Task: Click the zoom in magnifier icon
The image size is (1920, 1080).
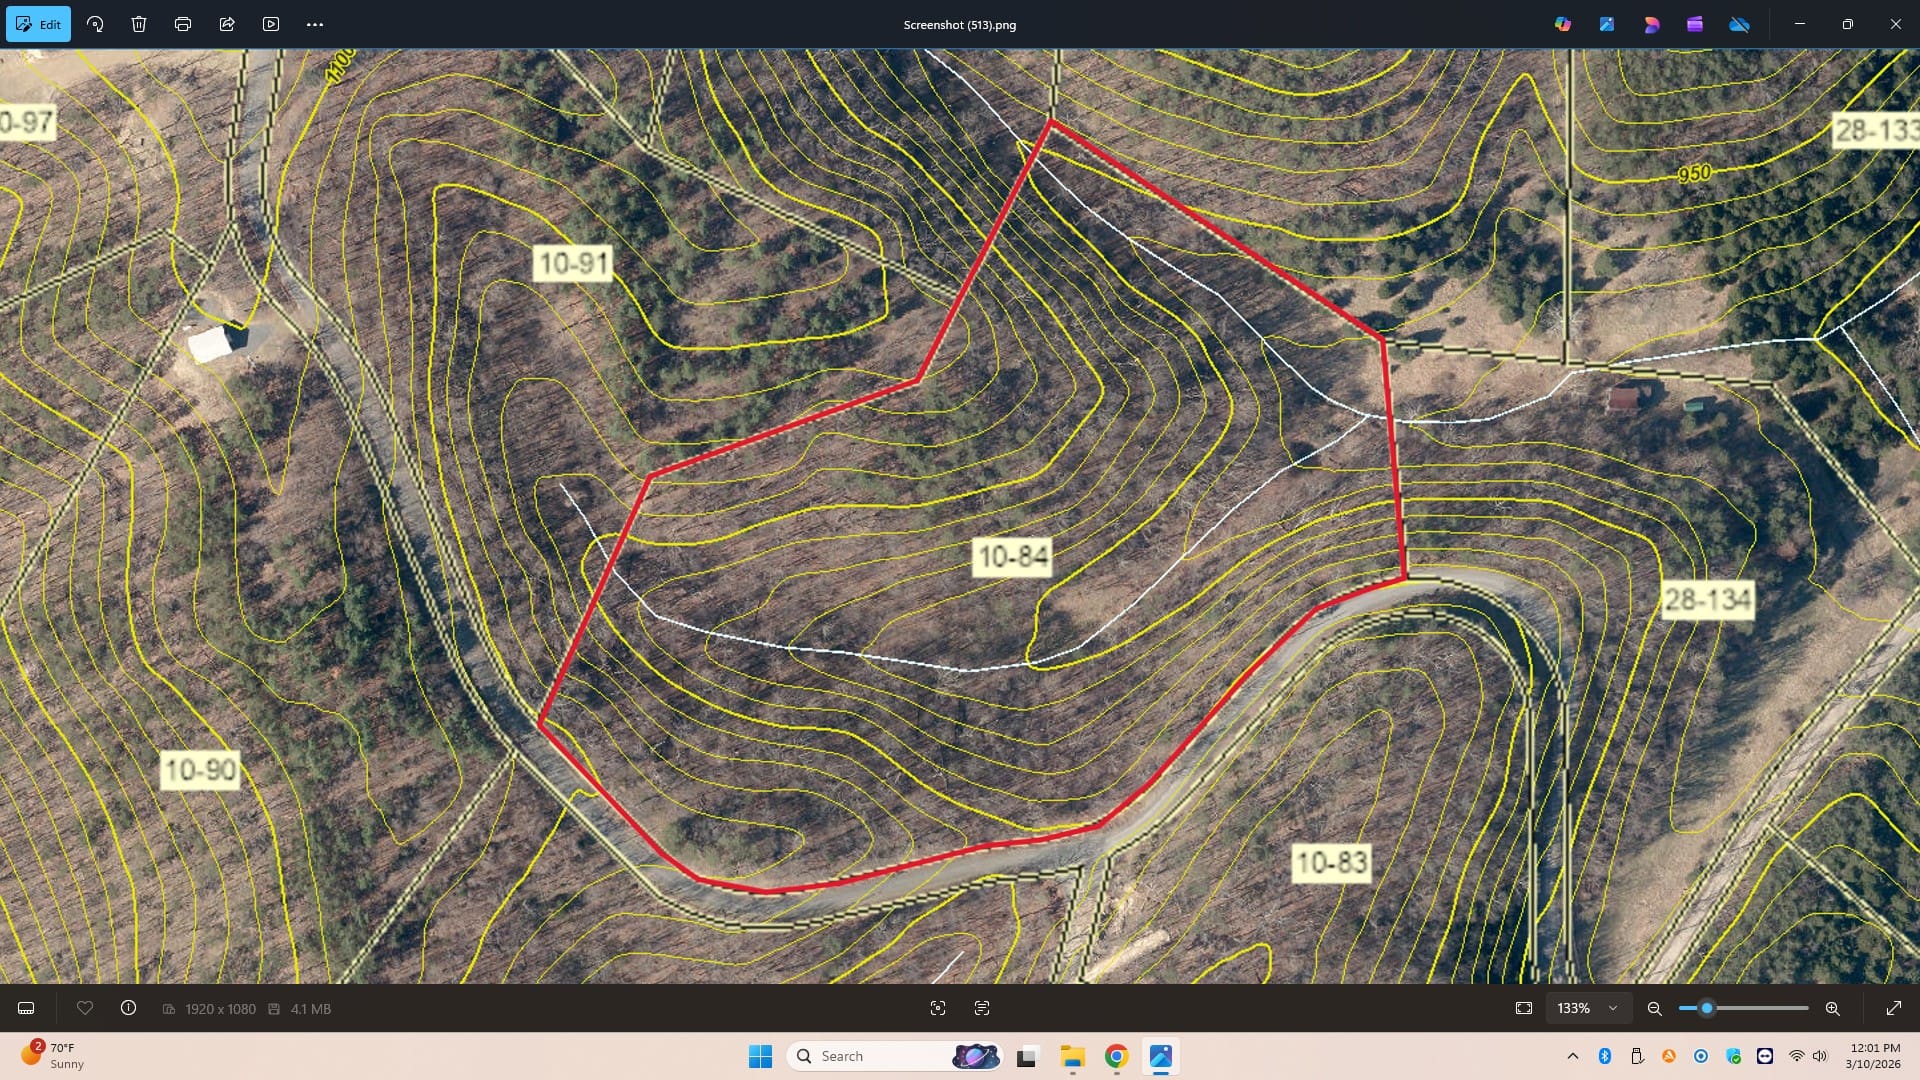Action: pos(1833,1008)
